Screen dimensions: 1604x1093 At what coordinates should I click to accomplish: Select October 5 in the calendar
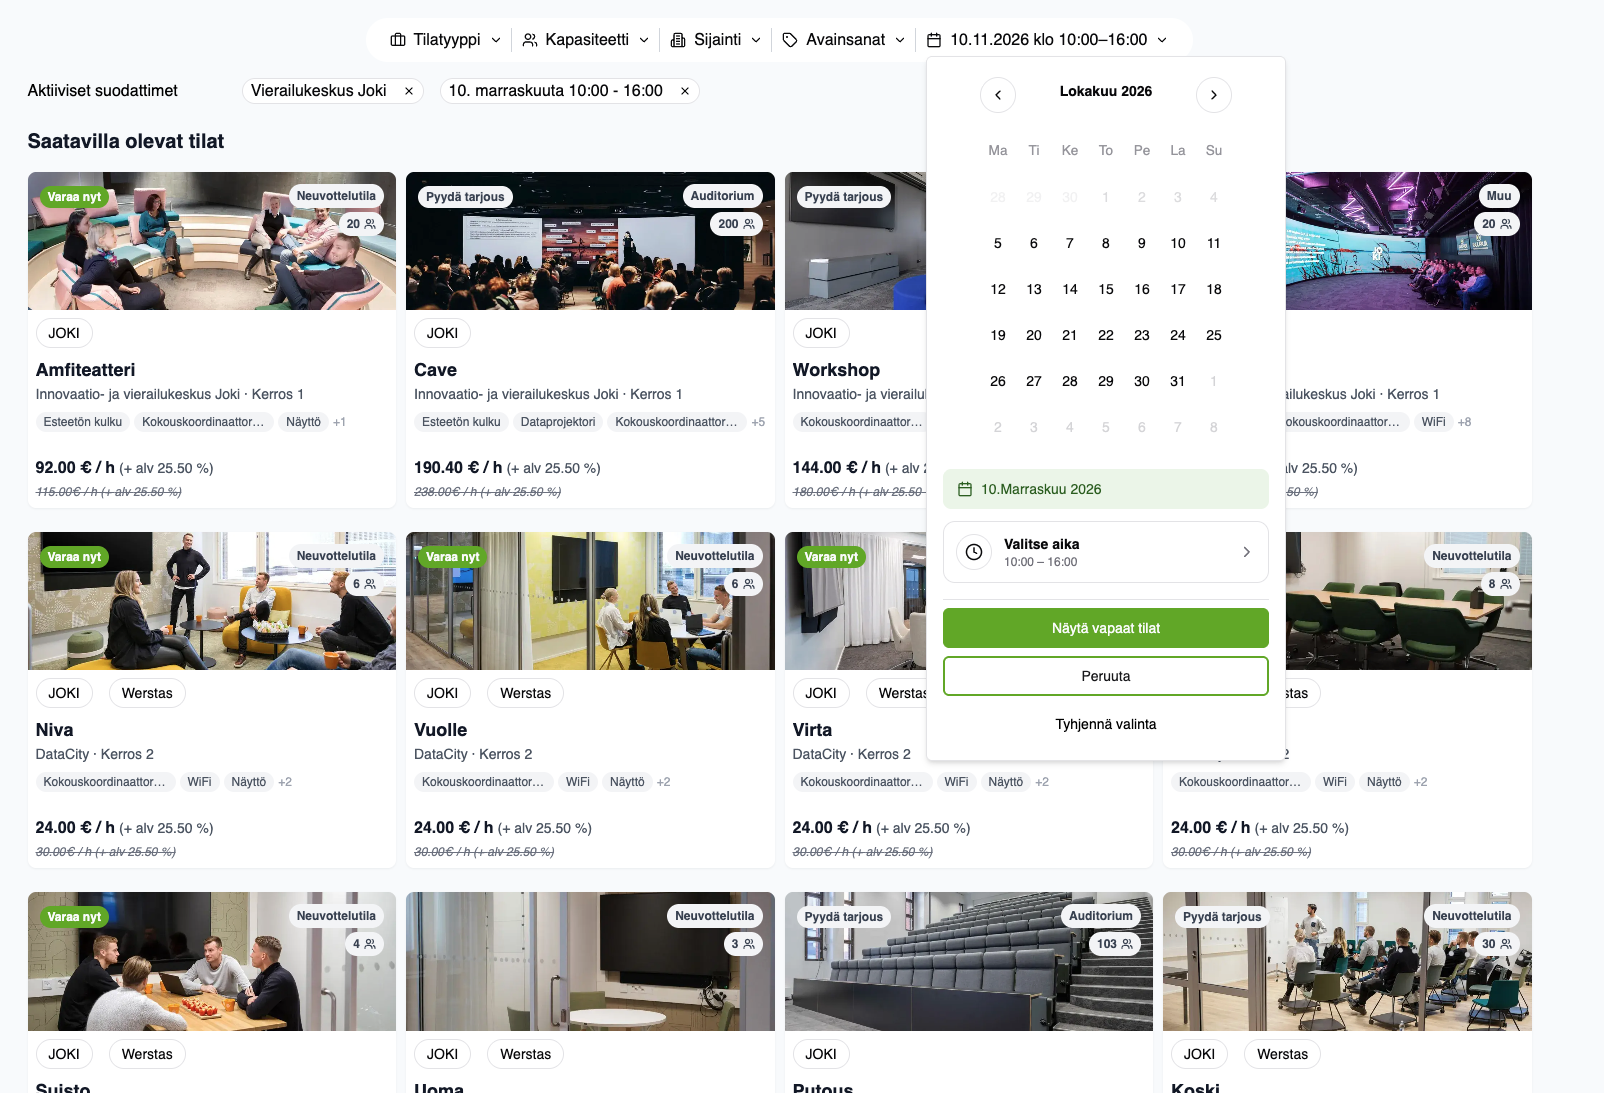tap(998, 243)
